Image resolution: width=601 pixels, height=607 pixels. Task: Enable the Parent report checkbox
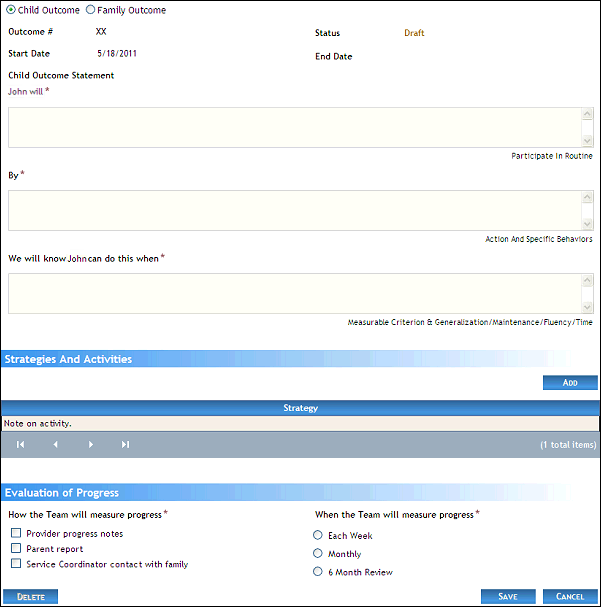[x=16, y=549]
